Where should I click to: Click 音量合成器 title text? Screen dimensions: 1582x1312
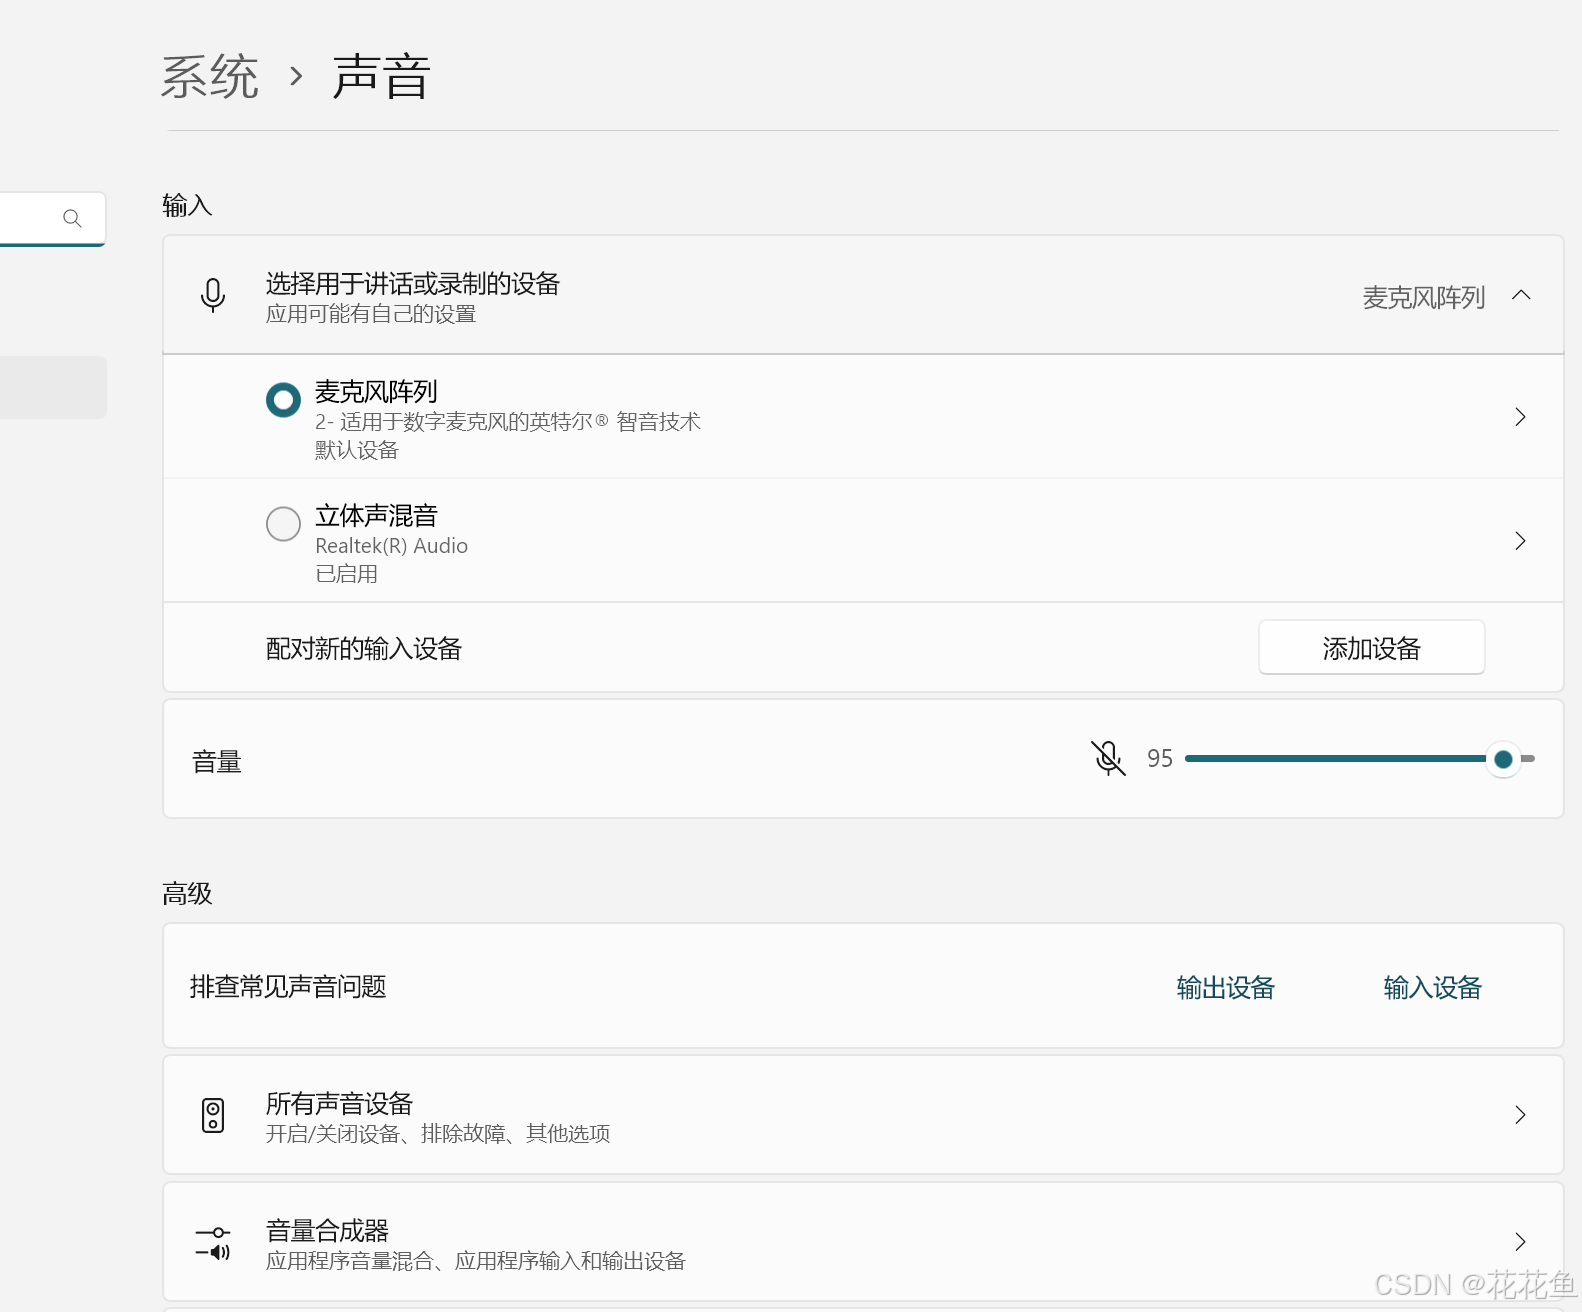point(327,1231)
